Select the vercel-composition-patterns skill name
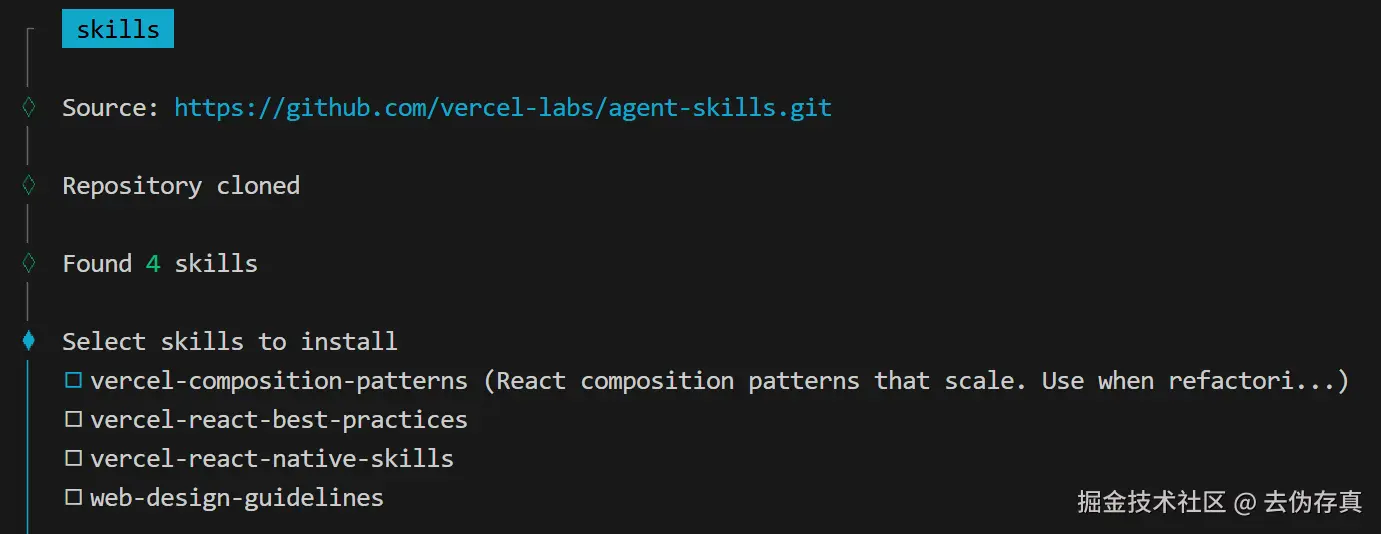The height and width of the screenshot is (534, 1381). click(x=278, y=381)
